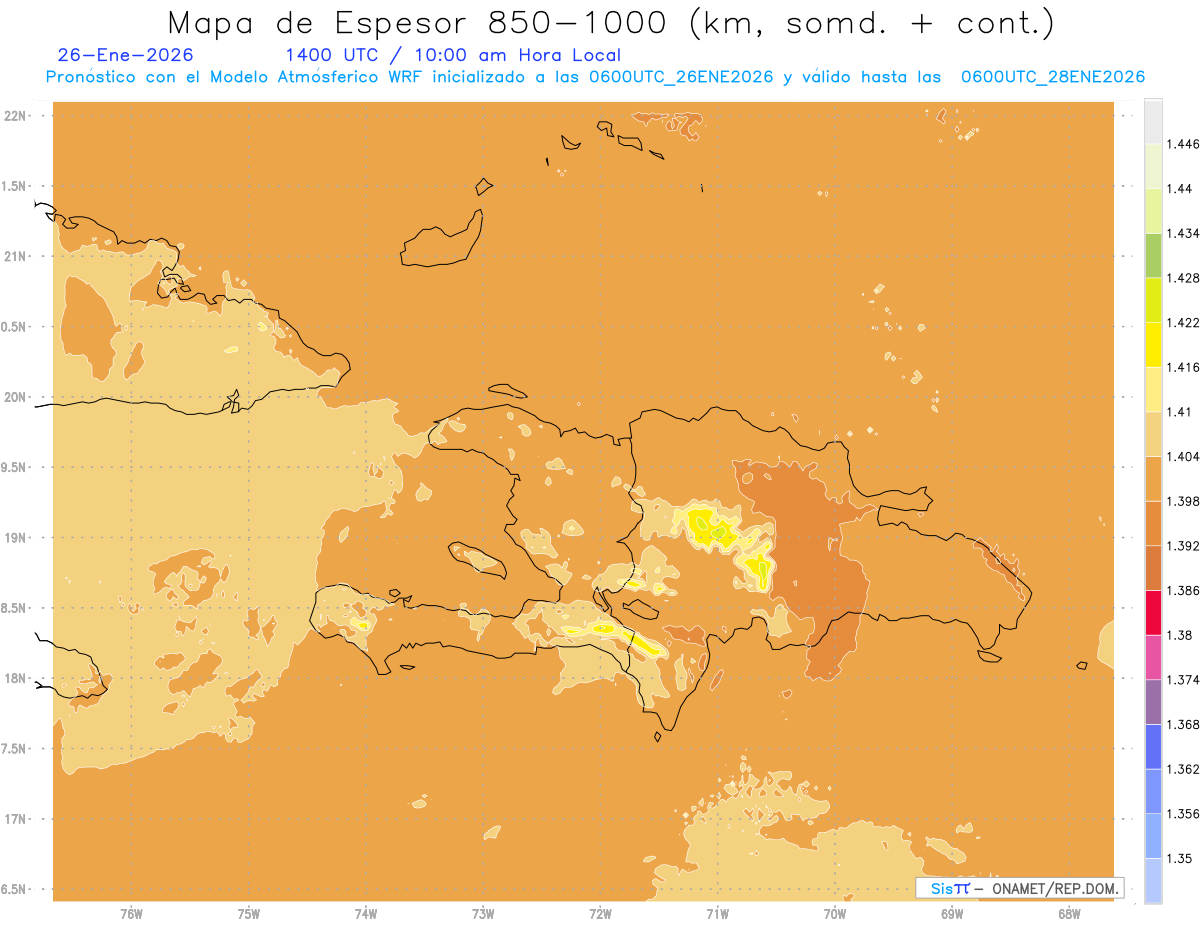Click the '21N' latitude axis label
Viewport: 1200px width, 927px height.
click(15, 256)
